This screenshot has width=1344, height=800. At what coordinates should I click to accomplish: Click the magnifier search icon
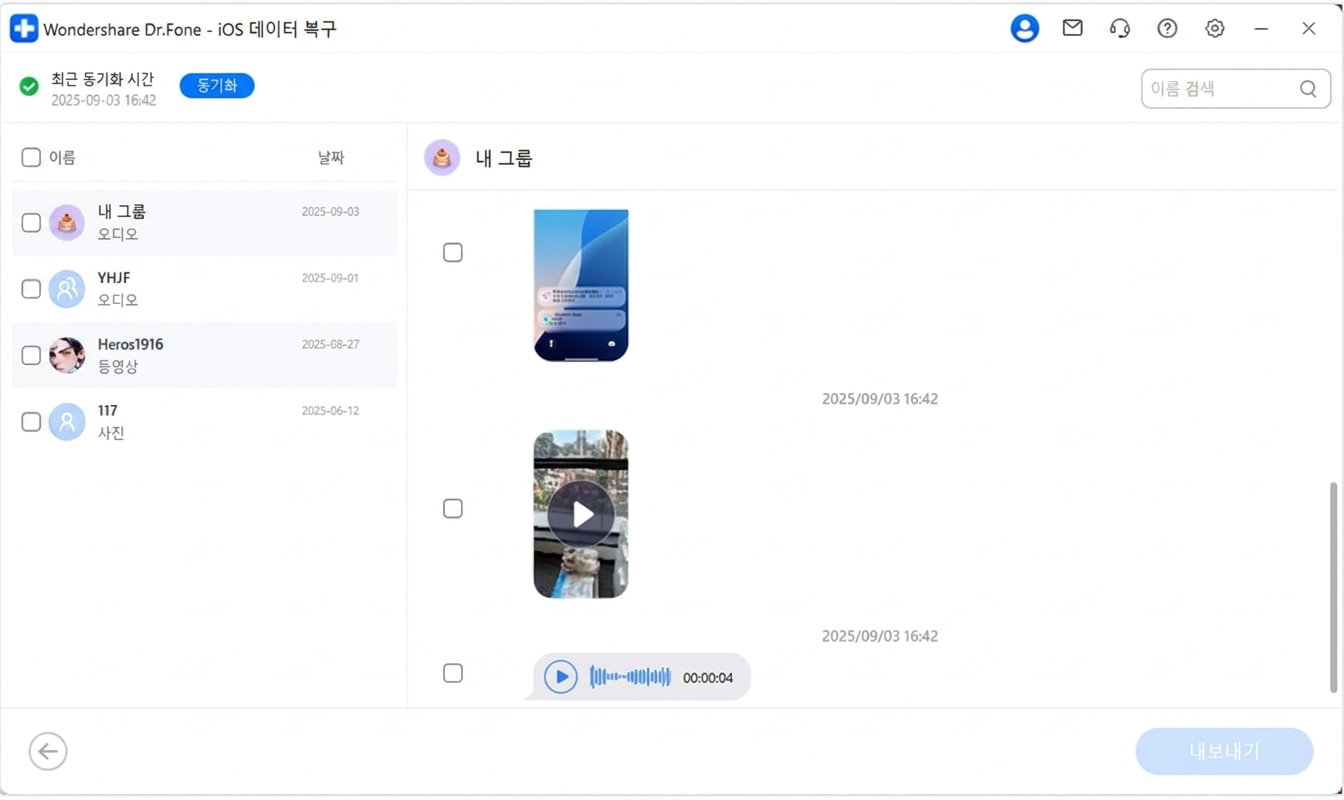point(1308,89)
